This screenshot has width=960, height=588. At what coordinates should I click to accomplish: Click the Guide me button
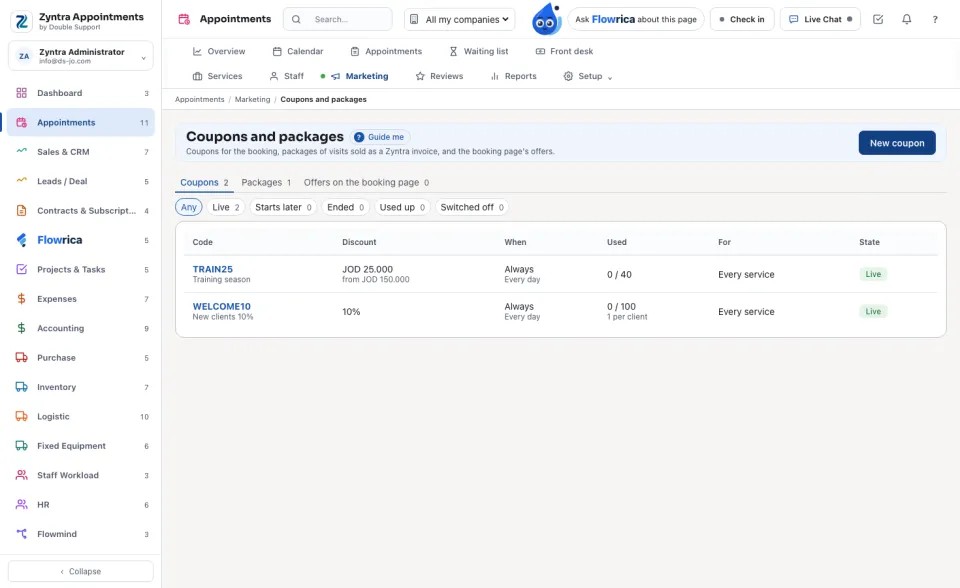coord(380,137)
